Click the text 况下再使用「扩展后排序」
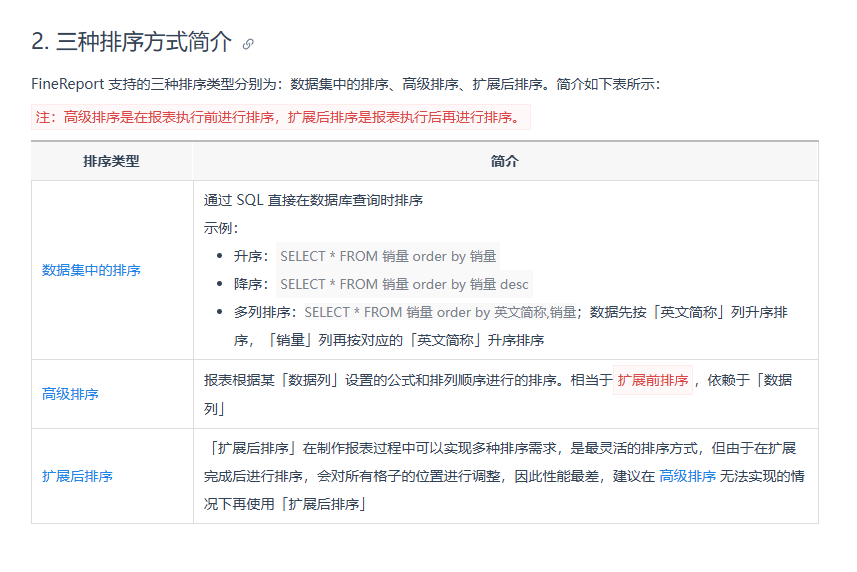857x572 pixels. tap(285, 504)
